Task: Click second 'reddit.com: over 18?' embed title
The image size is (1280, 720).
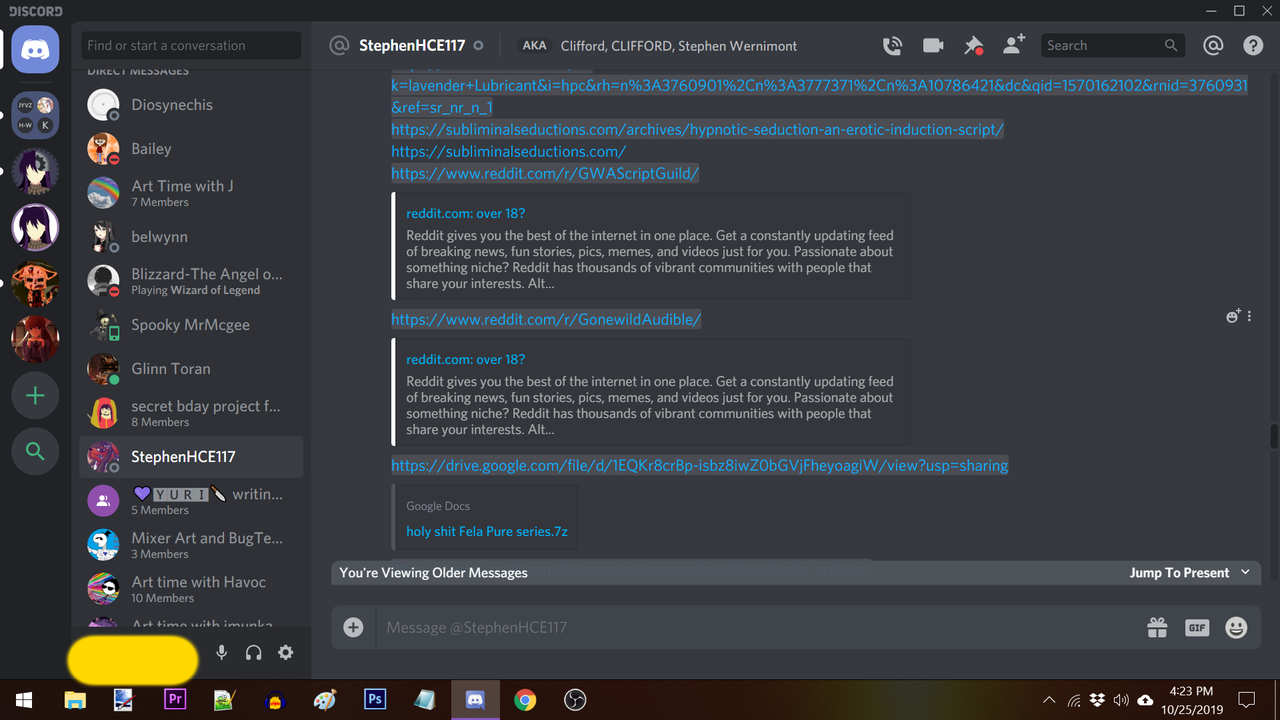Action: coord(465,359)
